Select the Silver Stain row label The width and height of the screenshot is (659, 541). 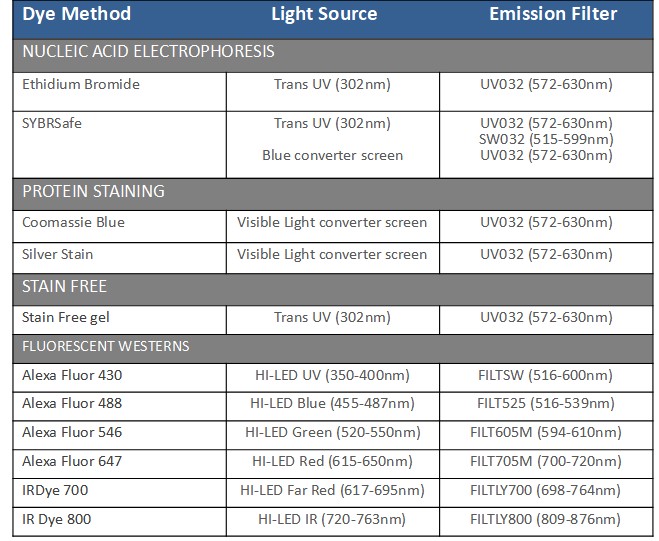click(x=58, y=254)
